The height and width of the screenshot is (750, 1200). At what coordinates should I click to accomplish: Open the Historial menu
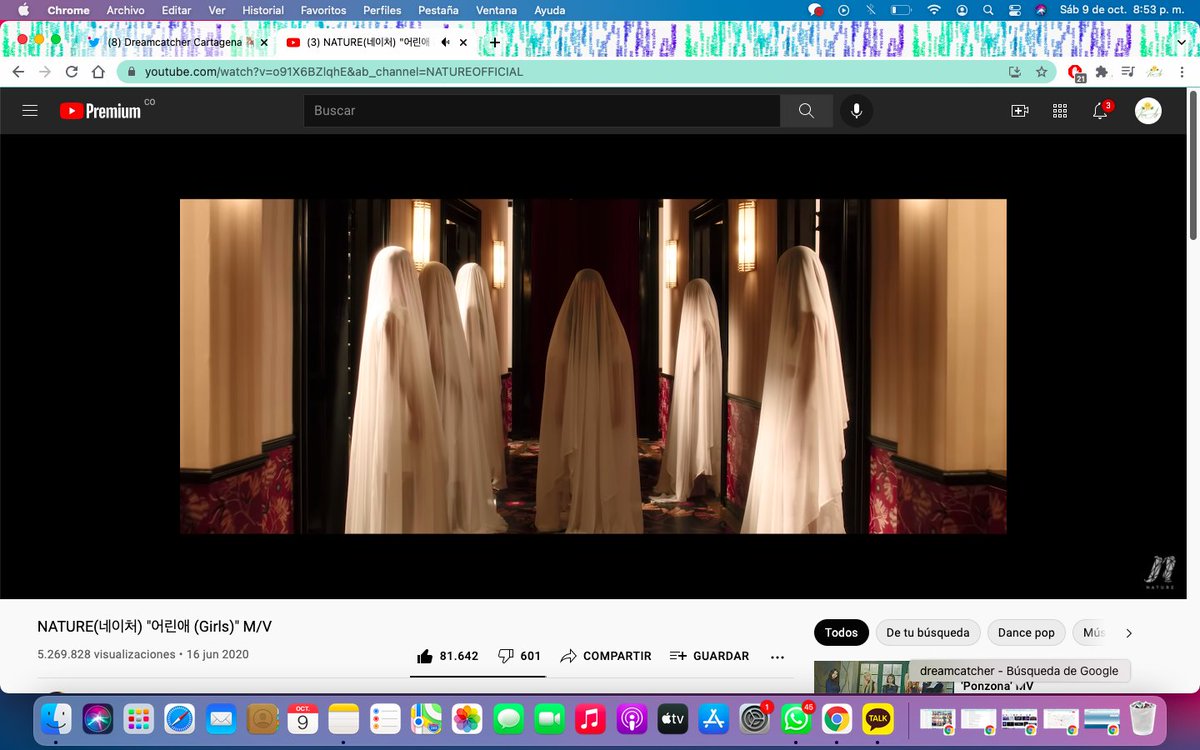(263, 10)
